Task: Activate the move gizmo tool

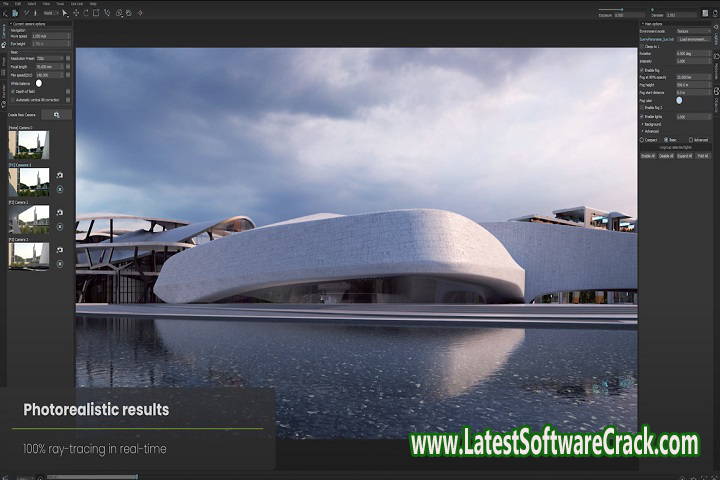Action: (x=75, y=13)
